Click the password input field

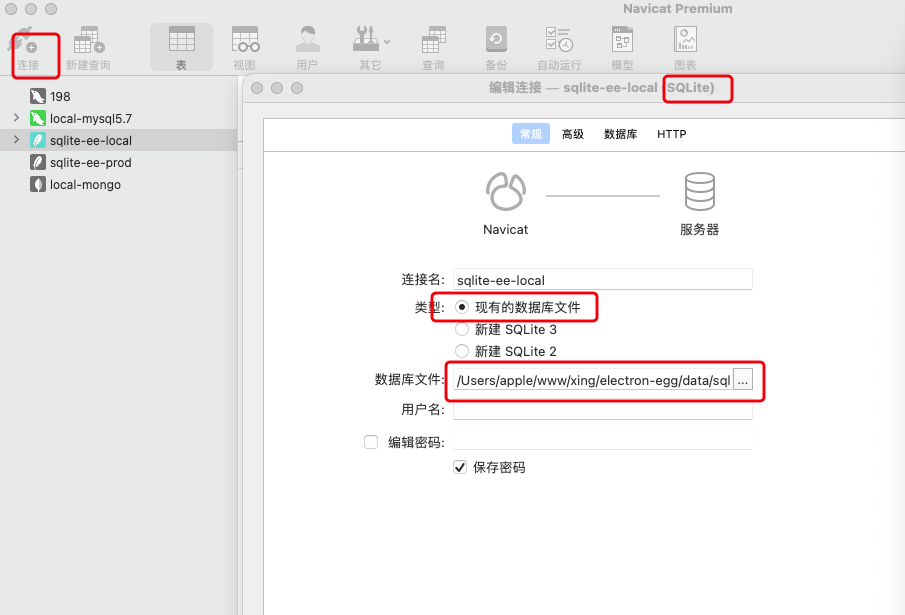pos(603,440)
